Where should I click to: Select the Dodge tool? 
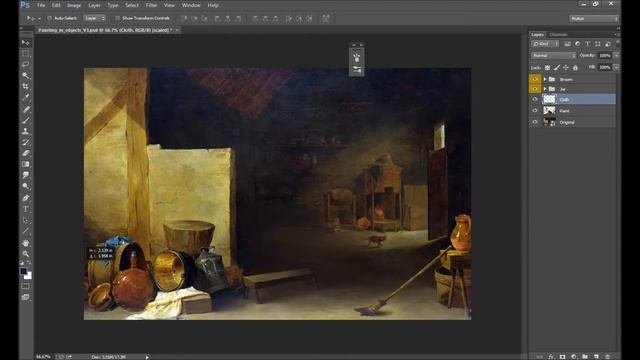point(26,186)
